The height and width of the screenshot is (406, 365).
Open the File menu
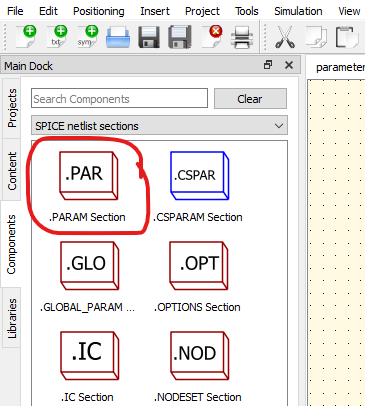[15, 11]
